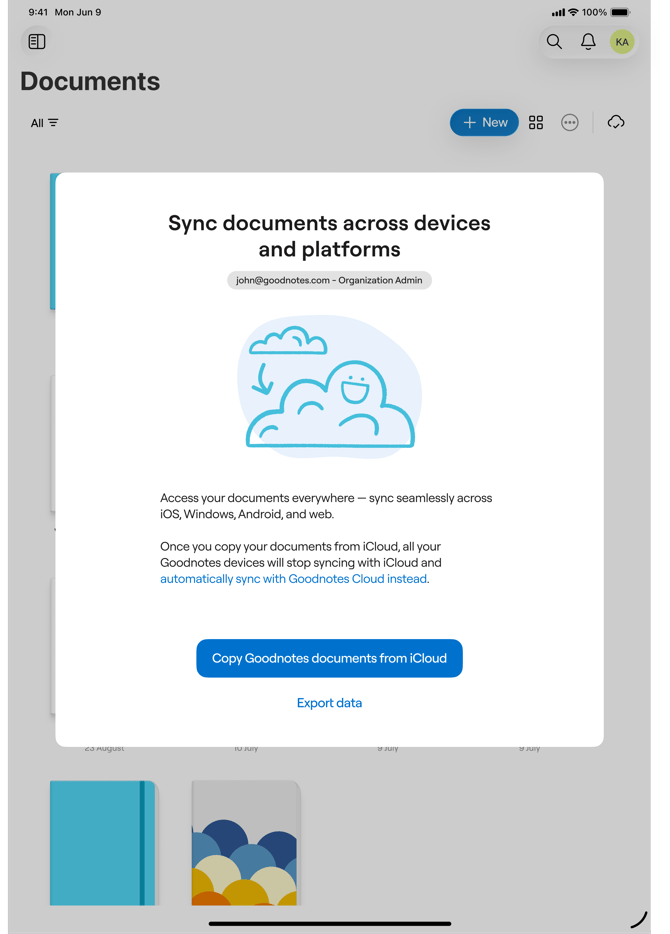Viewport: 670px width, 934px height.
Task: Select the Documents page heading
Action: [90, 82]
